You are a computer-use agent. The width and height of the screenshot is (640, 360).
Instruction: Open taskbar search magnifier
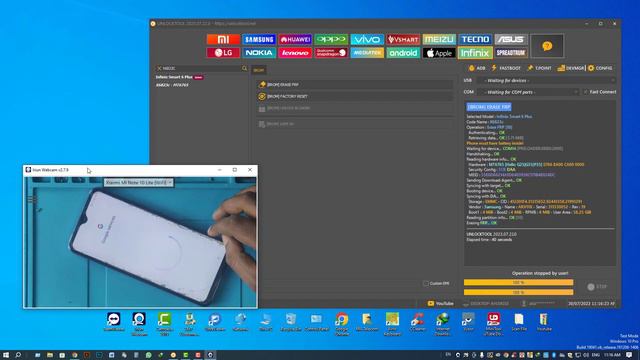click(x=18, y=355)
